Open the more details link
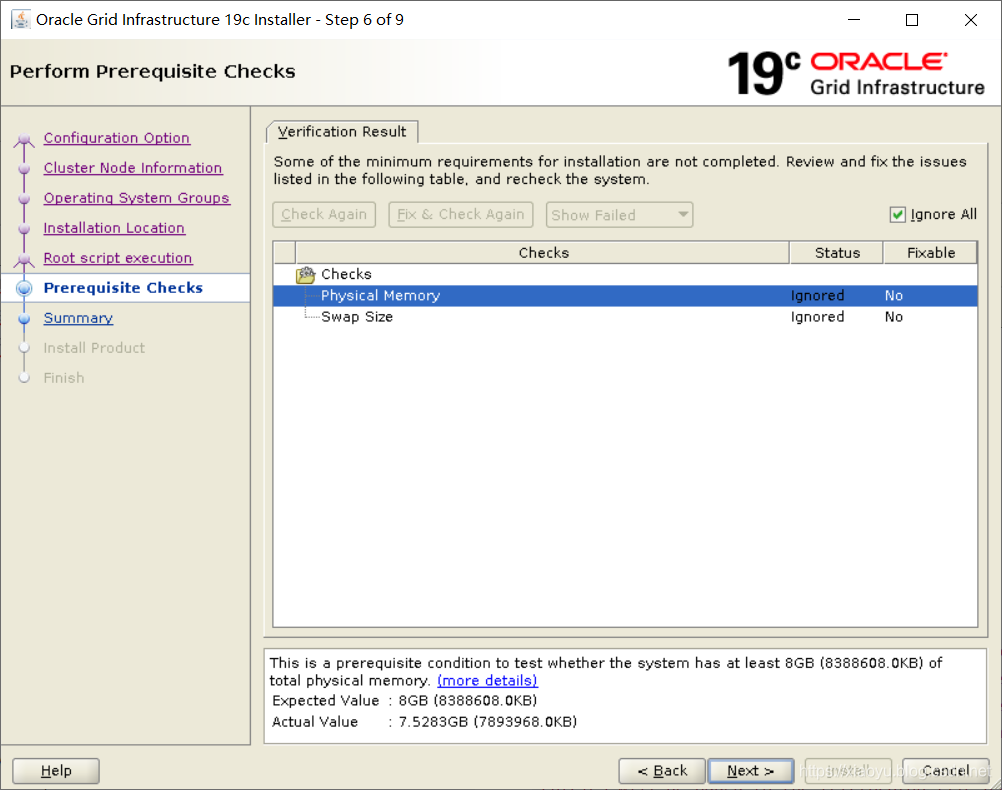The height and width of the screenshot is (790, 1002). point(487,681)
